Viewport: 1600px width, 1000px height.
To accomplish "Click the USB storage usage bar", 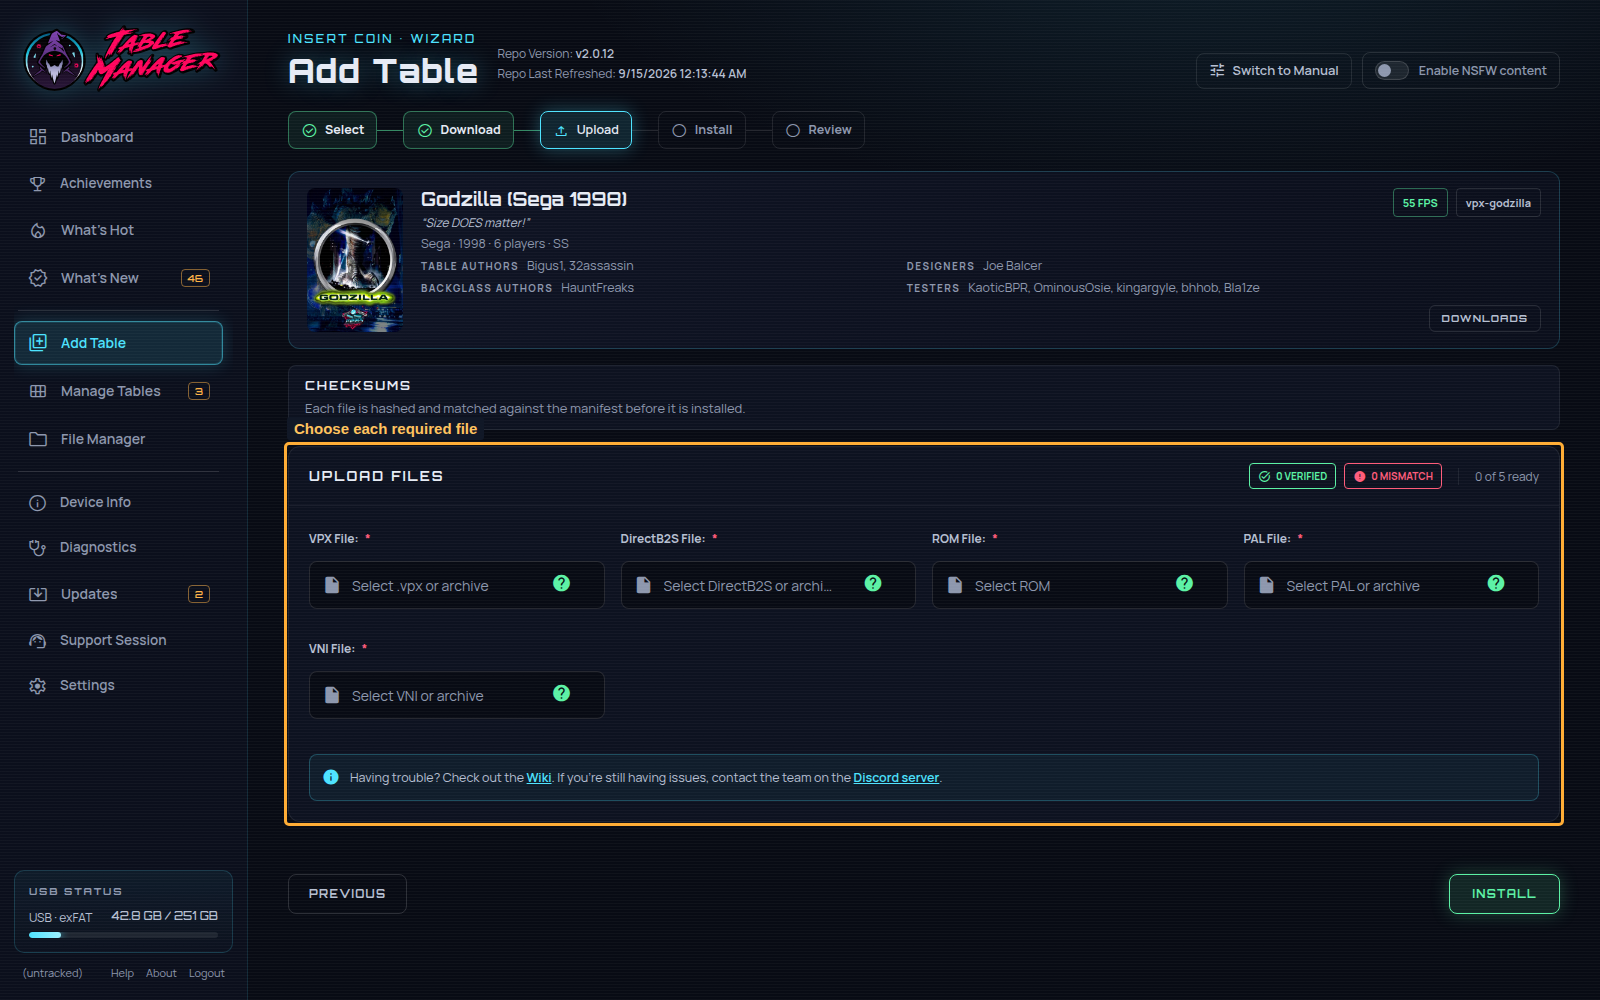I will coord(123,935).
